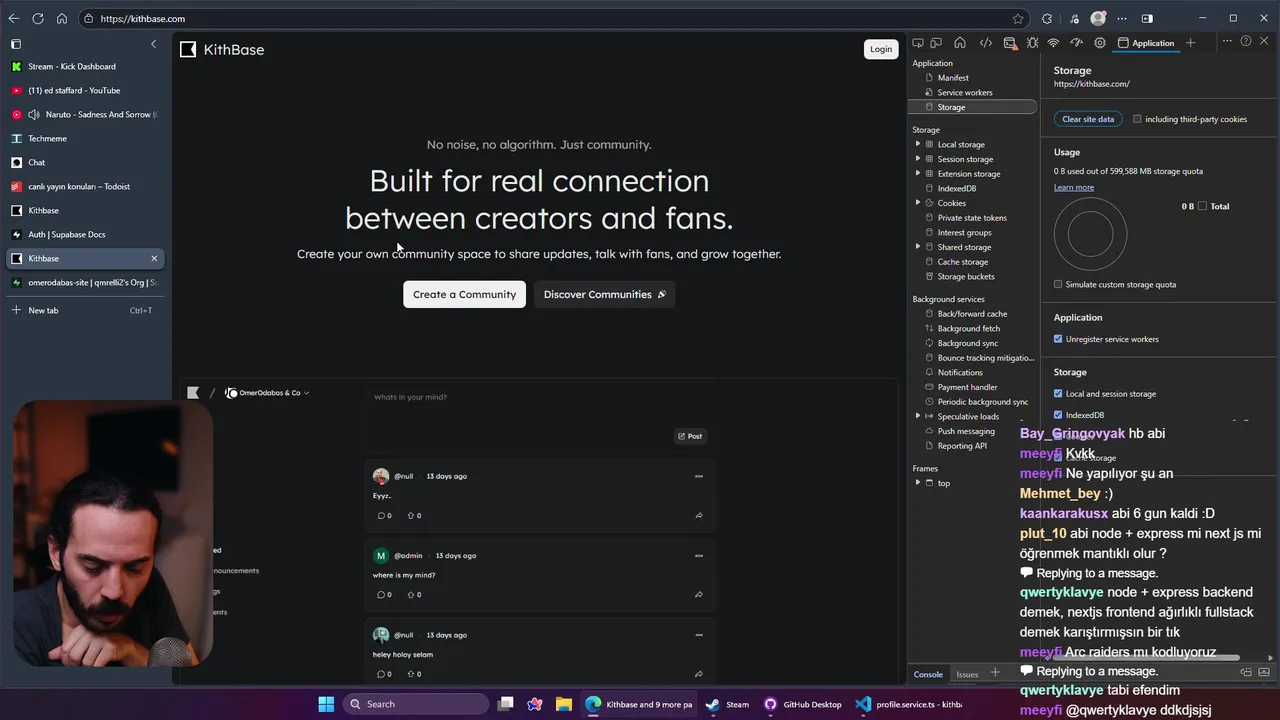Expand Shared storage tree node
The image size is (1280, 720).
pyautogui.click(x=918, y=247)
